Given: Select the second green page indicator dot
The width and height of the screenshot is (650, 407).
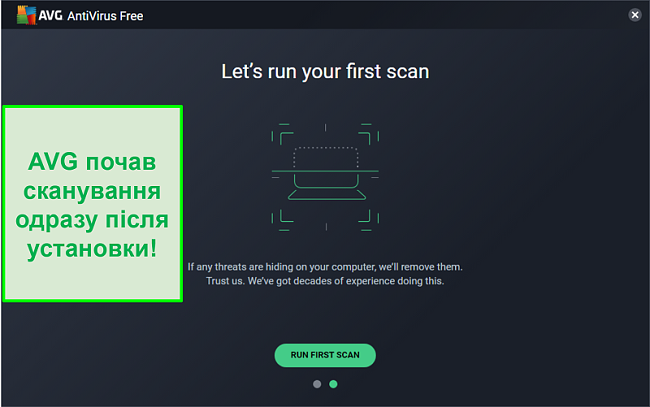Looking at the screenshot, I should point(333,384).
